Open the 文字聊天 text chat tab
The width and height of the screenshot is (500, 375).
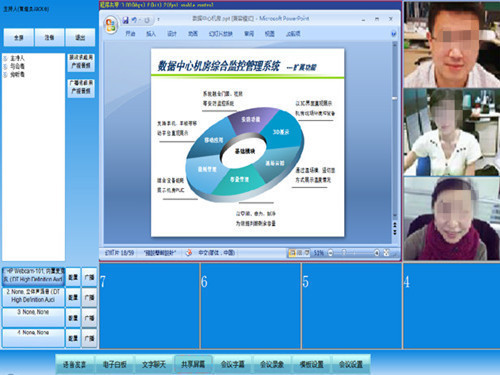coord(154,364)
